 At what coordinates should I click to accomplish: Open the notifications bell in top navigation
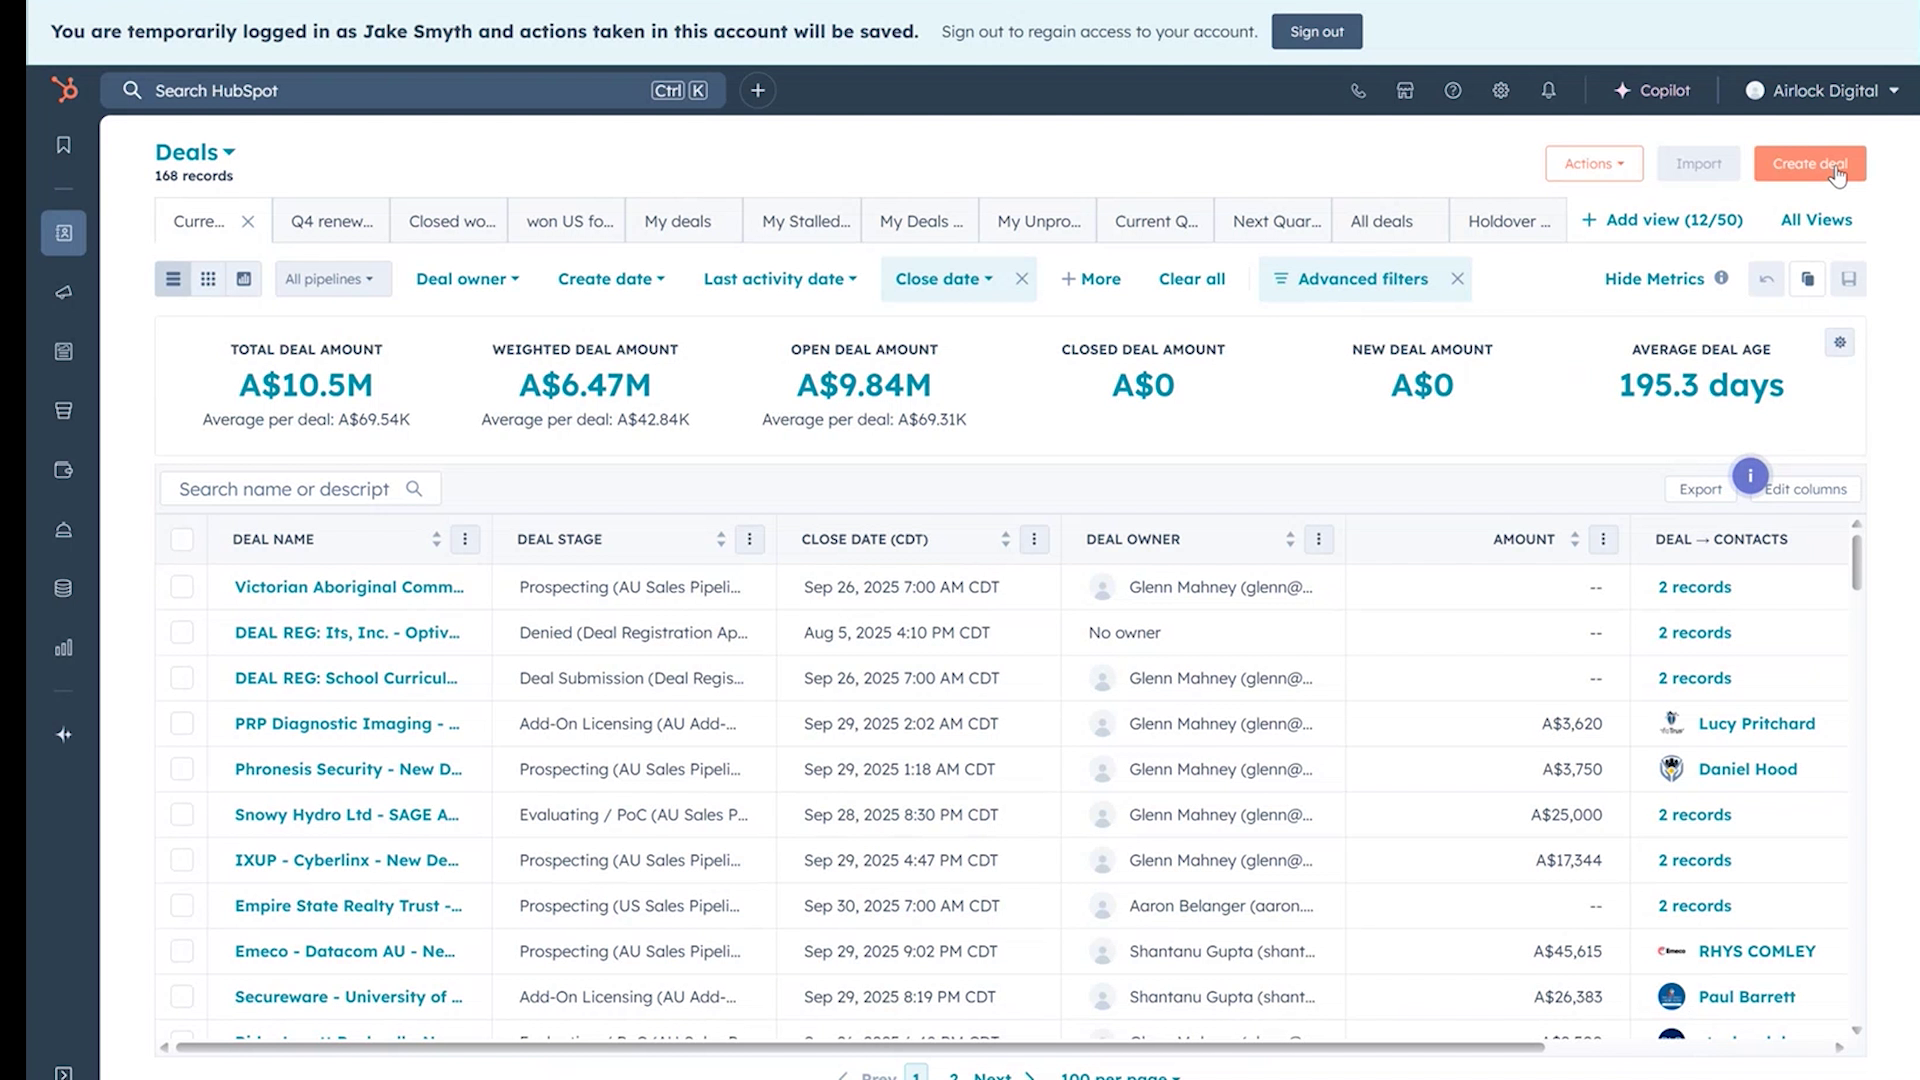[1548, 90]
